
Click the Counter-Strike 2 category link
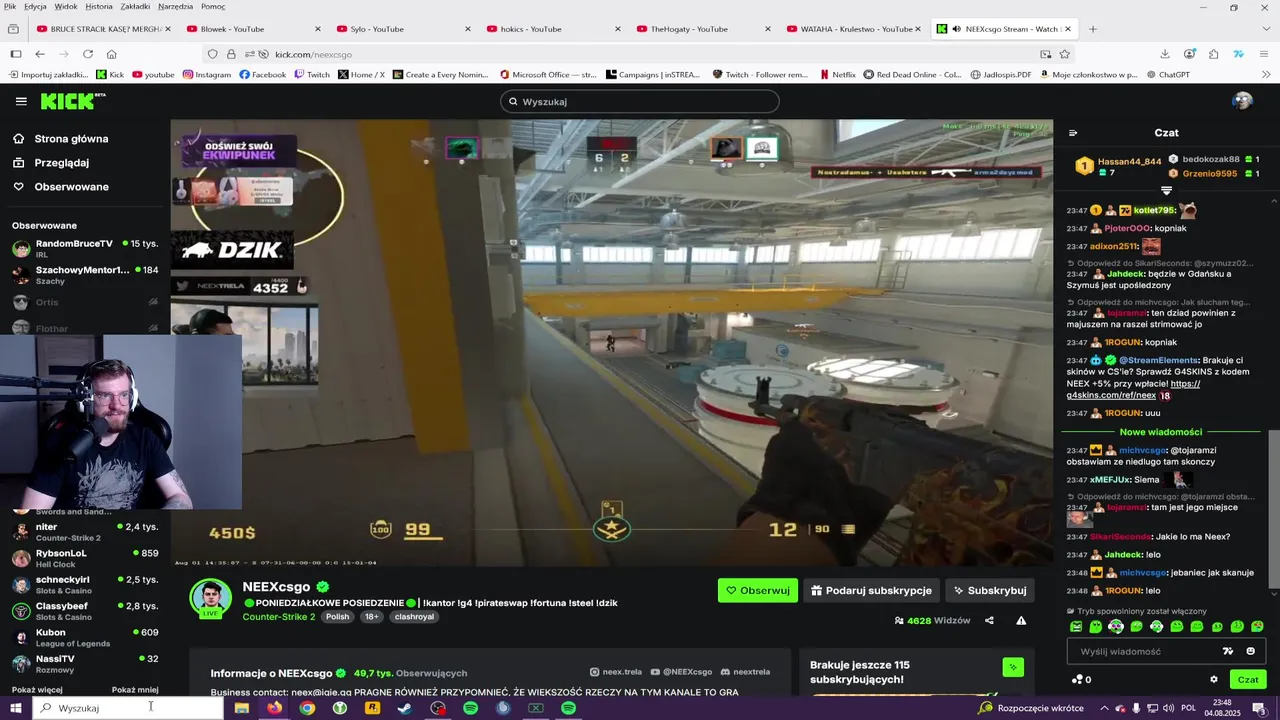279,617
